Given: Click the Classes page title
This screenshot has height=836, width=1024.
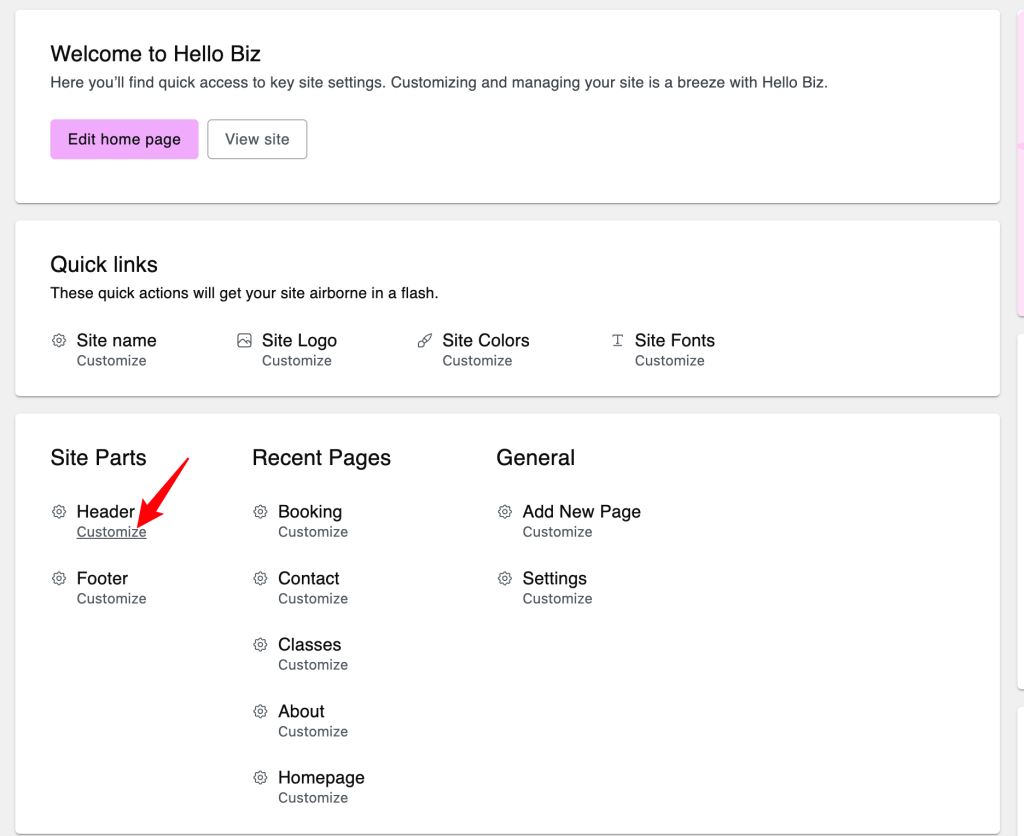Looking at the screenshot, I should coord(310,645).
